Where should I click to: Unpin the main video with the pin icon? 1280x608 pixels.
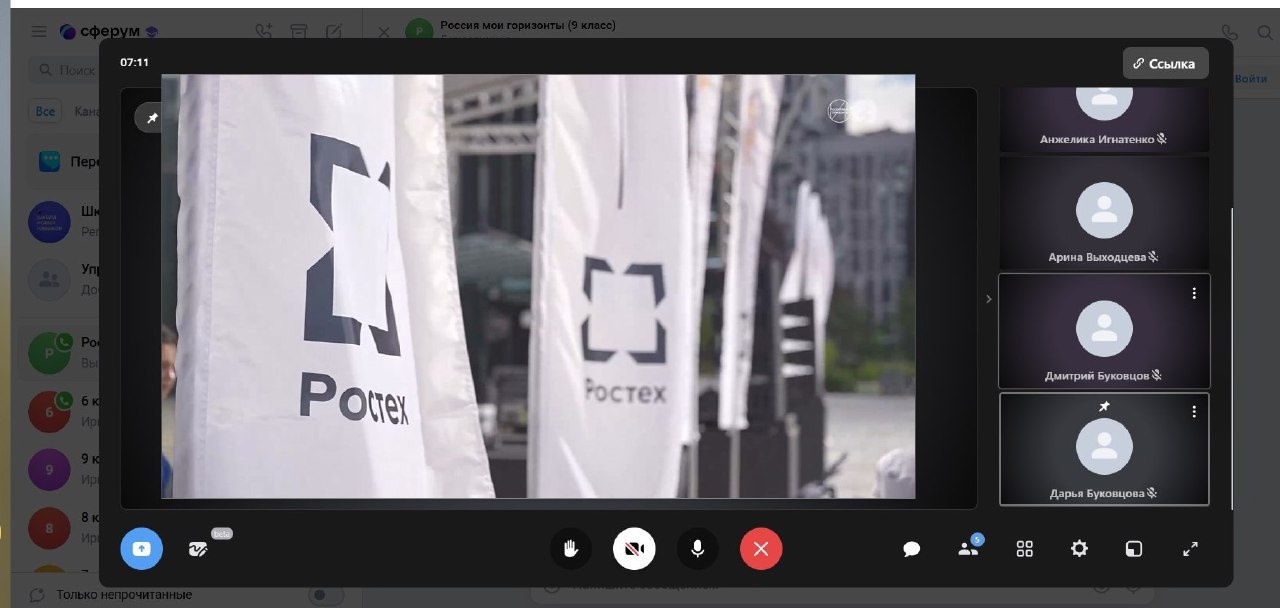click(152, 118)
